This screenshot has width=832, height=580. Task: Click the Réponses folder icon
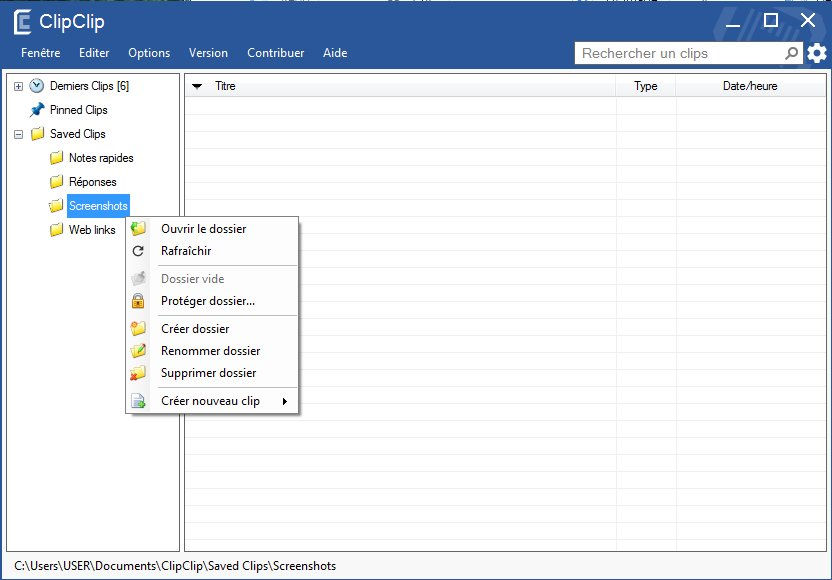pos(56,182)
